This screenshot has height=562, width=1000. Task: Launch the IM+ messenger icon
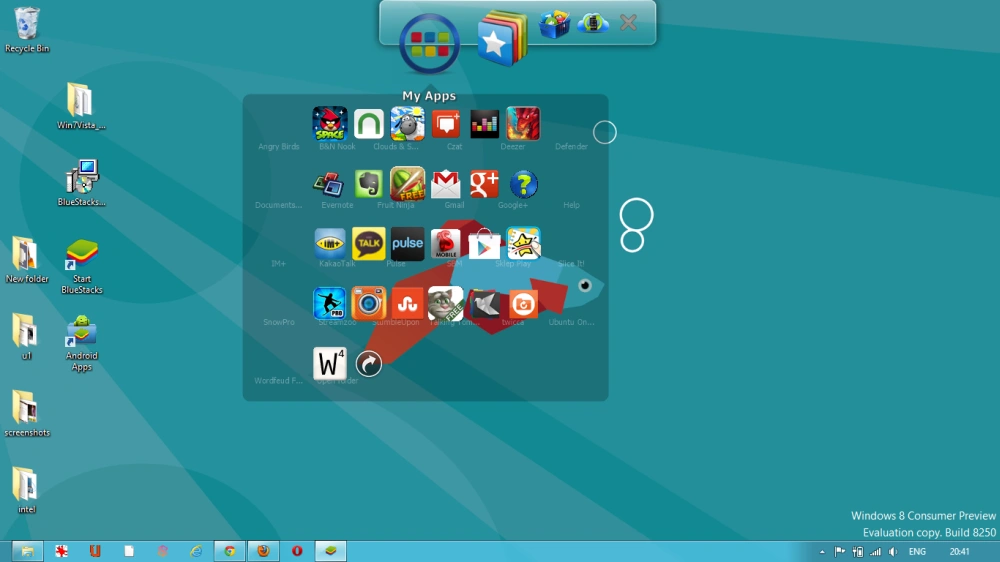click(330, 243)
